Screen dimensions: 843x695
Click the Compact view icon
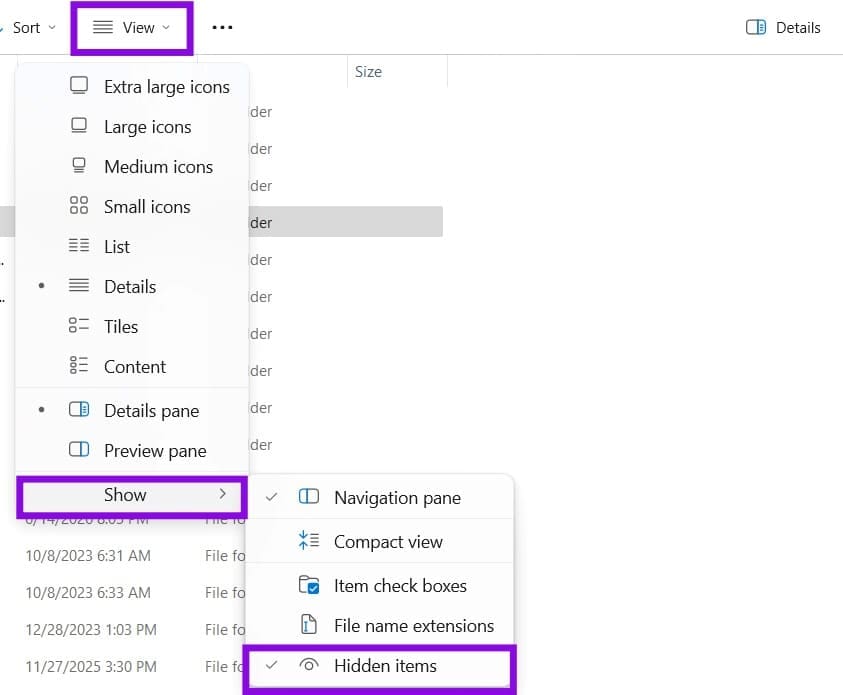click(x=309, y=540)
